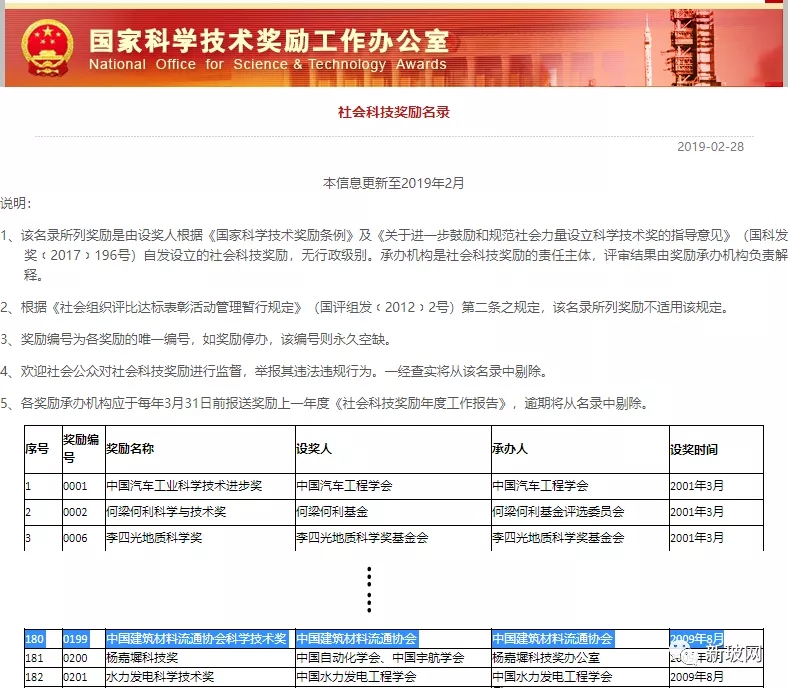The height and width of the screenshot is (688, 788).
Task: Click the 设奖时间 column header
Action: click(x=694, y=450)
